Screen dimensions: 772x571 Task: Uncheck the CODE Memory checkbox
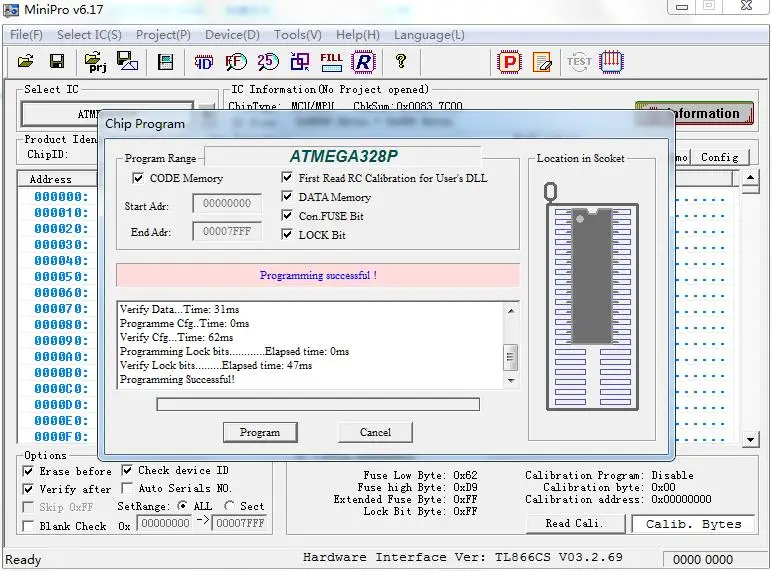[138, 178]
